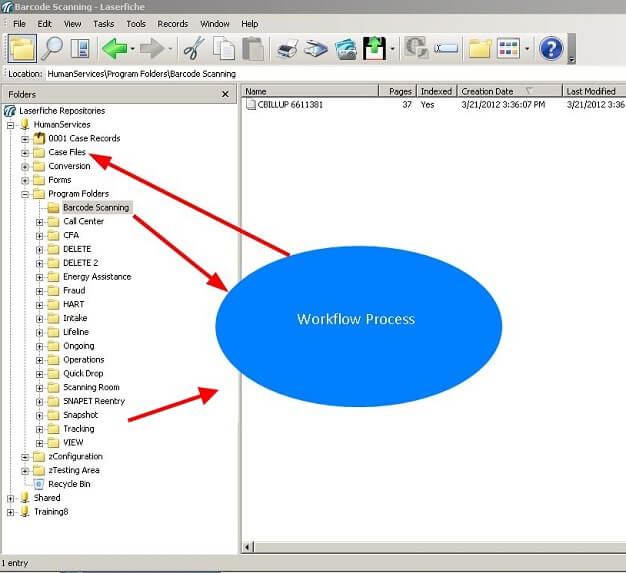Select the Fraud folder

coord(74,290)
